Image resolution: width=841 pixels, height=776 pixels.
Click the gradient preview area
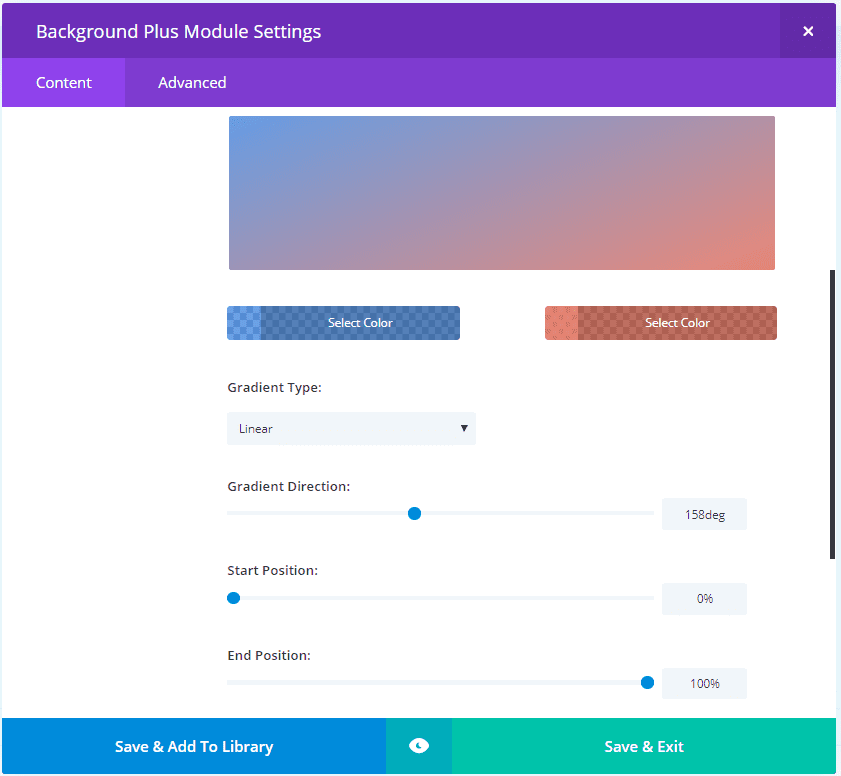pyautogui.click(x=502, y=193)
